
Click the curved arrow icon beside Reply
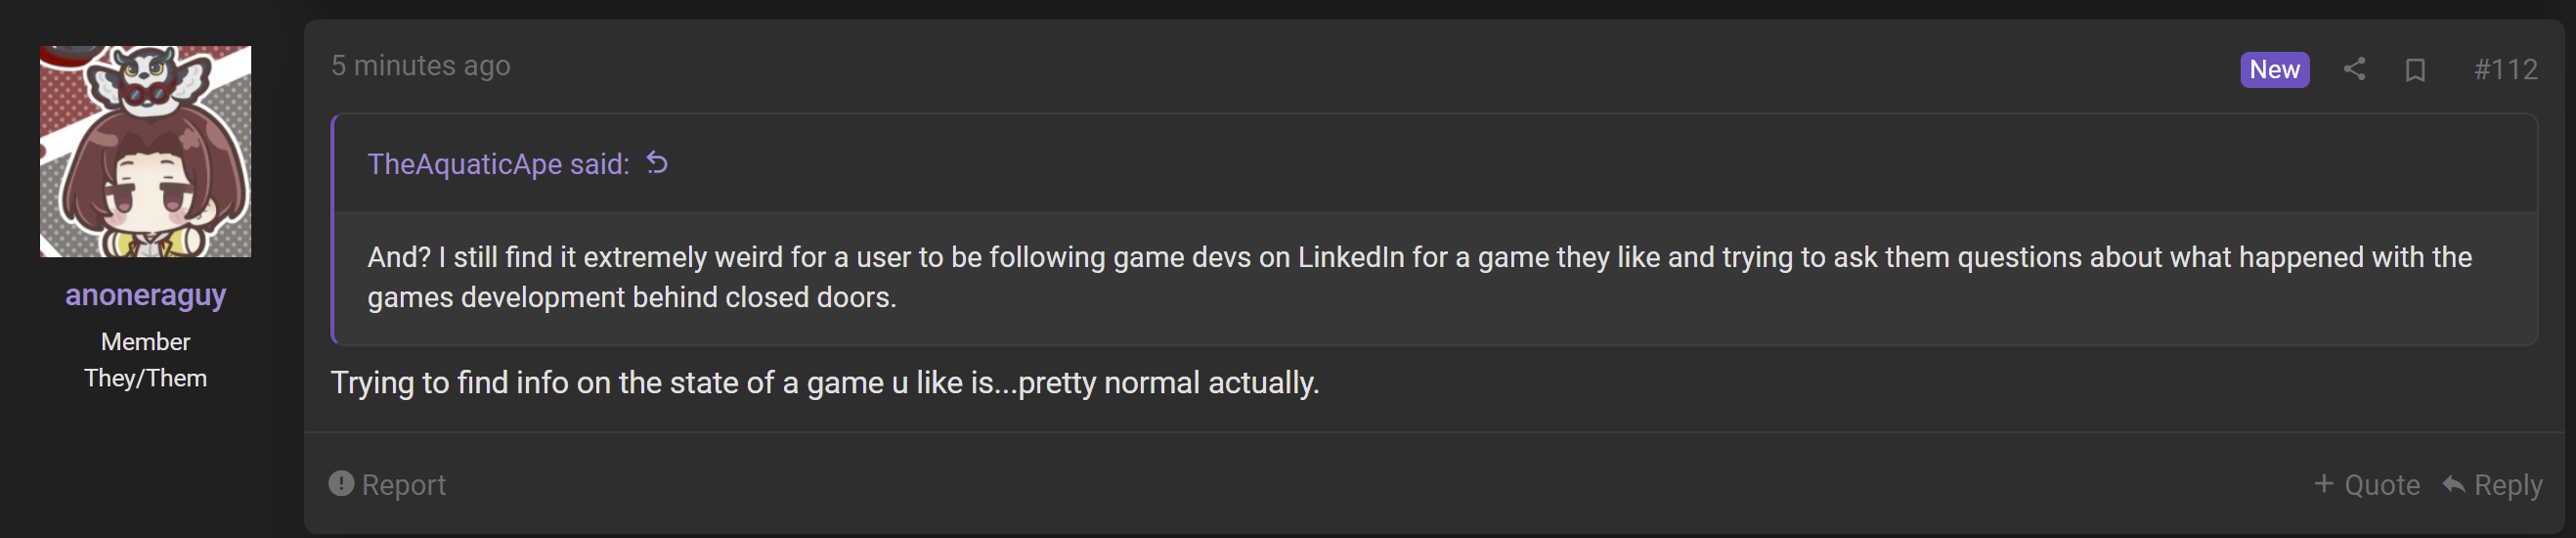[2453, 484]
